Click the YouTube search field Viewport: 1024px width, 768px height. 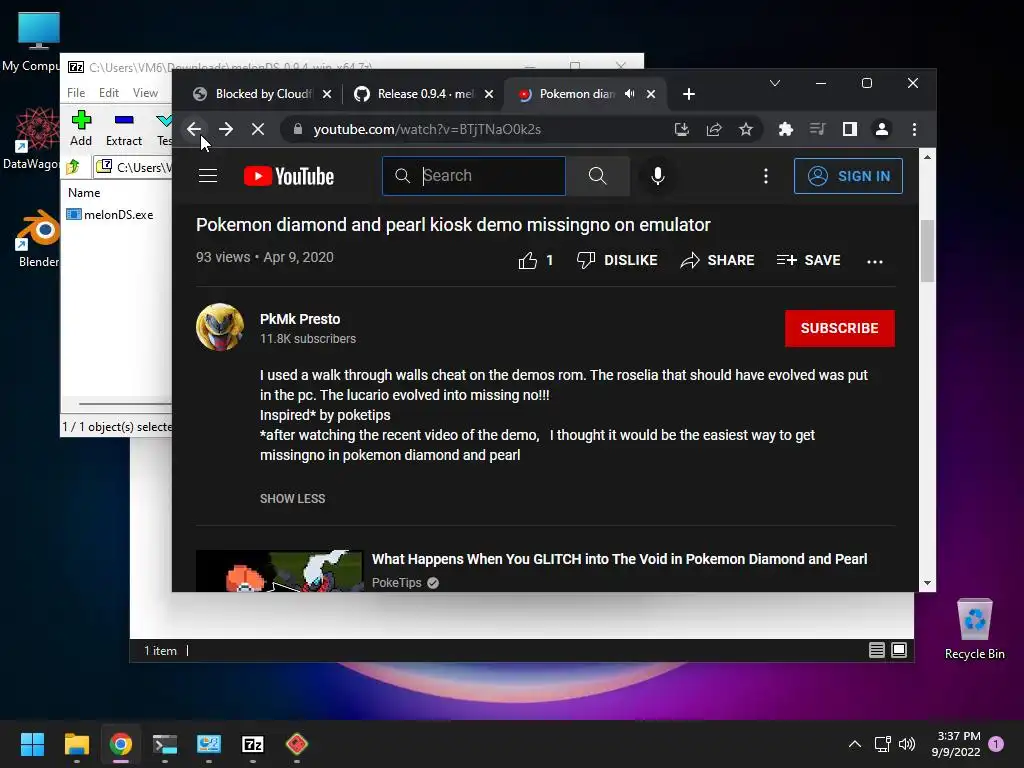(473, 176)
